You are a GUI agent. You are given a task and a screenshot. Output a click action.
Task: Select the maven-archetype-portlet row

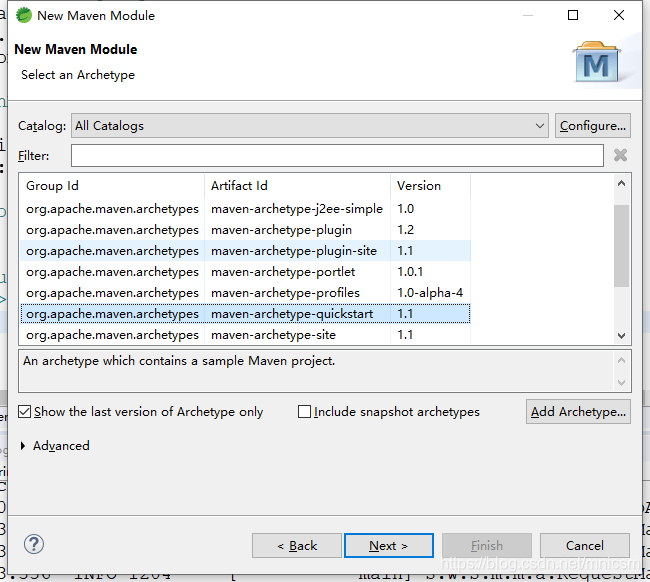(x=245, y=272)
